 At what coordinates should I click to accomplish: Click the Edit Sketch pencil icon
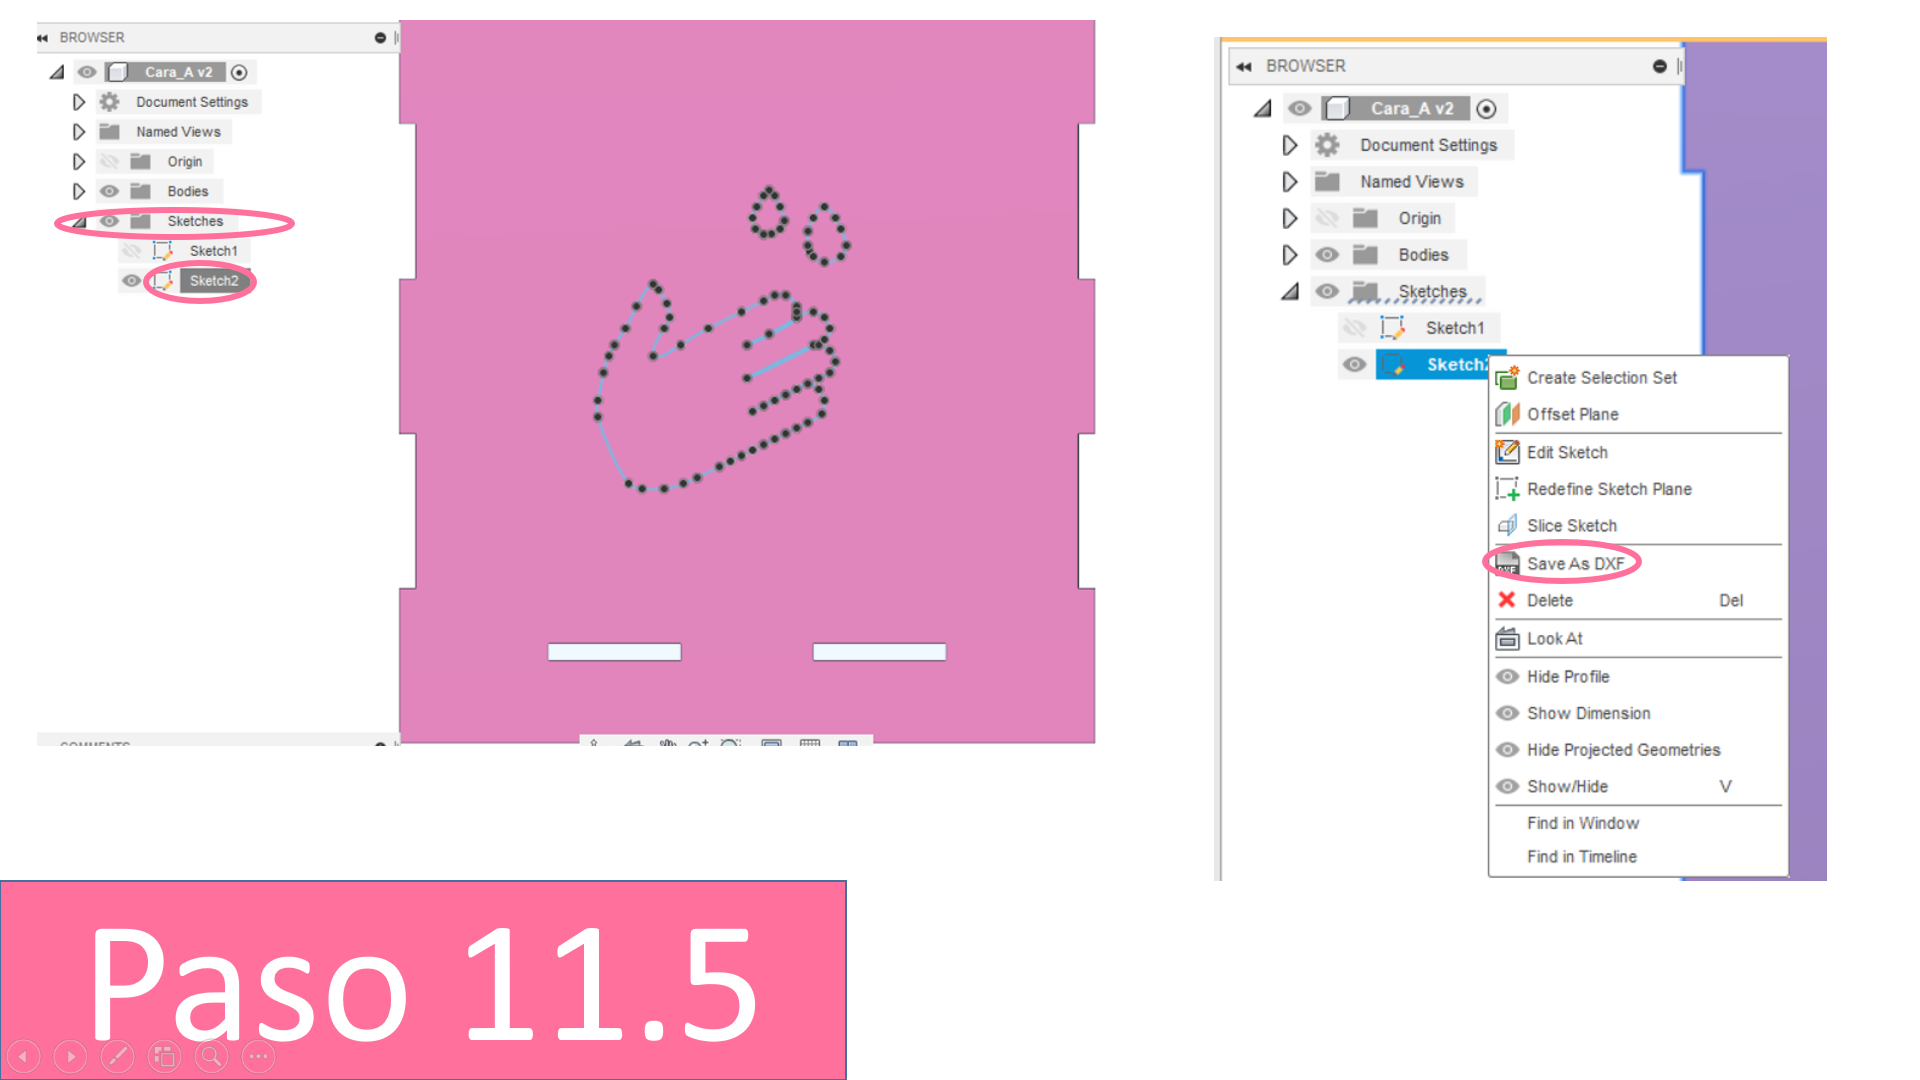(x=1507, y=452)
